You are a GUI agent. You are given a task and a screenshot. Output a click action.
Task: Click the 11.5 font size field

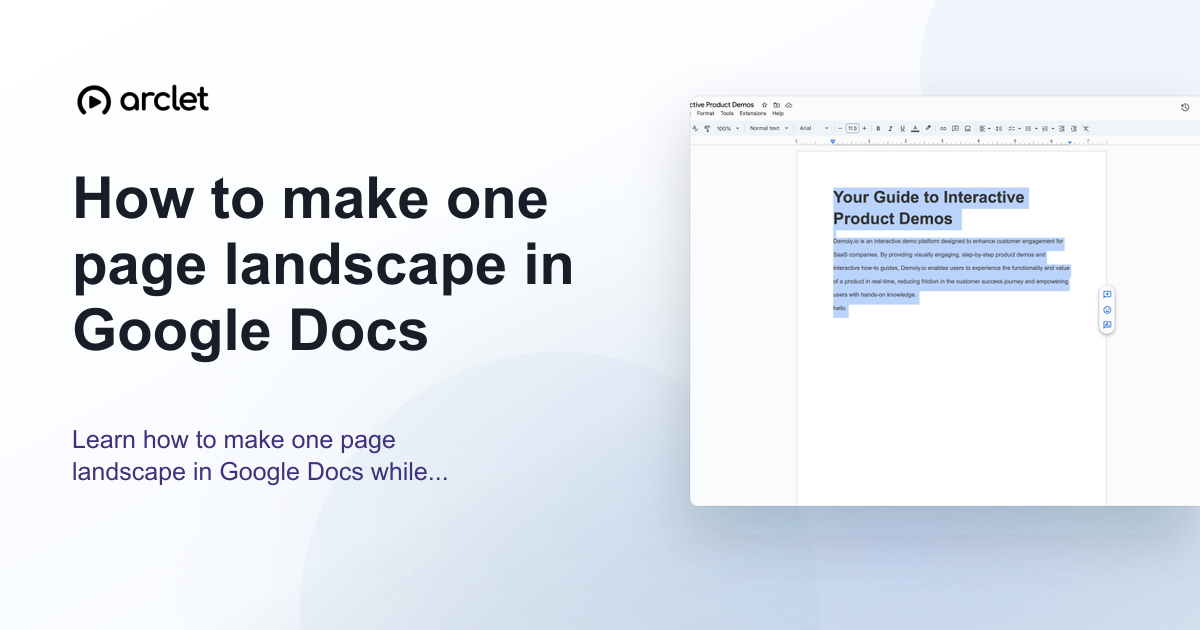click(x=852, y=128)
